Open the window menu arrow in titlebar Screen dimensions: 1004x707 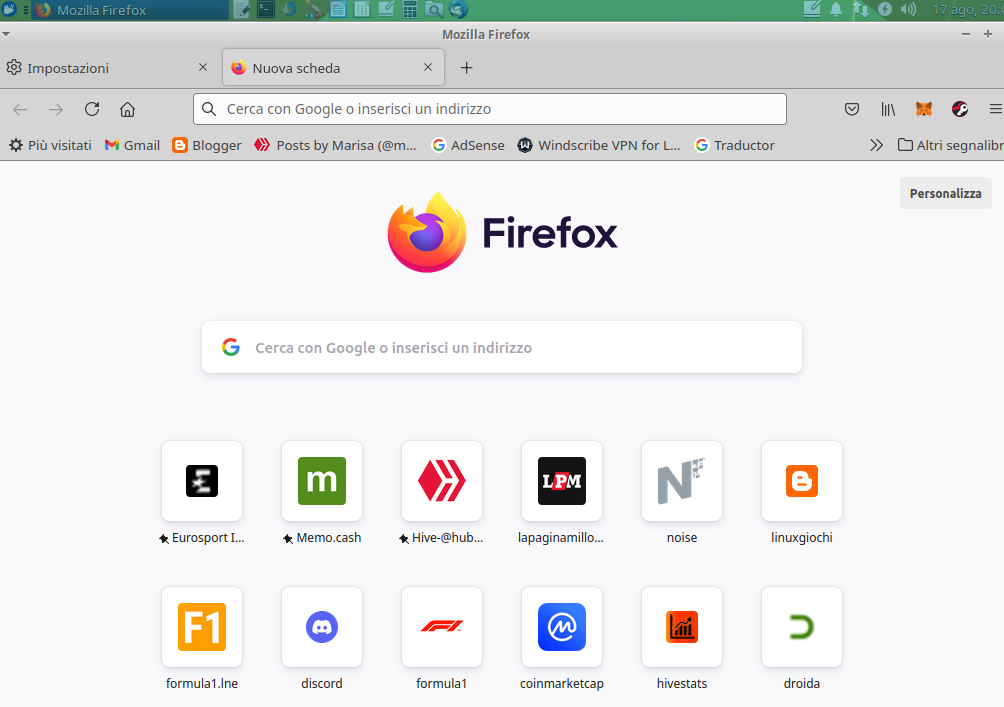[6, 34]
